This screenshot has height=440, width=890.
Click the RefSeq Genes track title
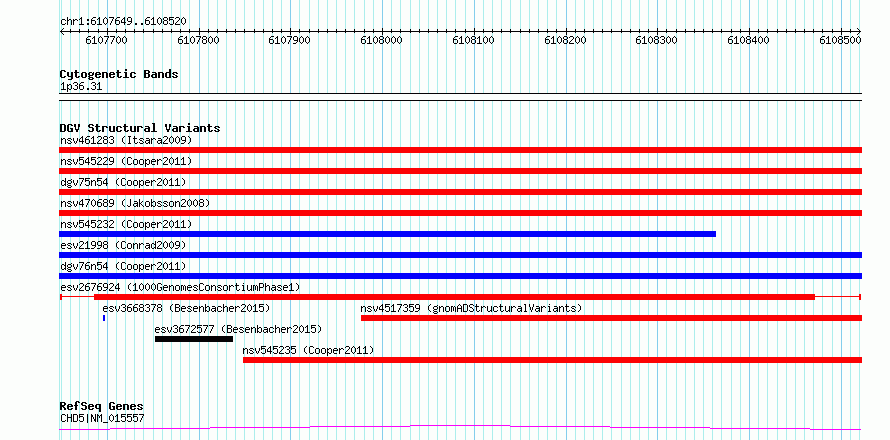tap(102, 406)
